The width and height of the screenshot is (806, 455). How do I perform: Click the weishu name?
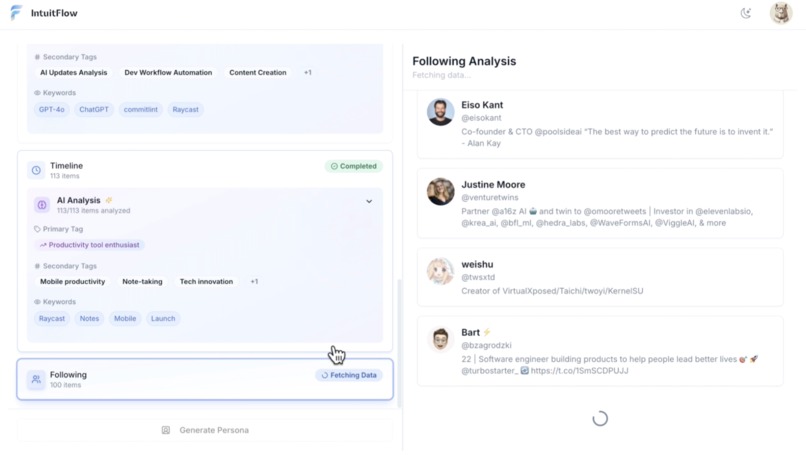click(x=477, y=264)
